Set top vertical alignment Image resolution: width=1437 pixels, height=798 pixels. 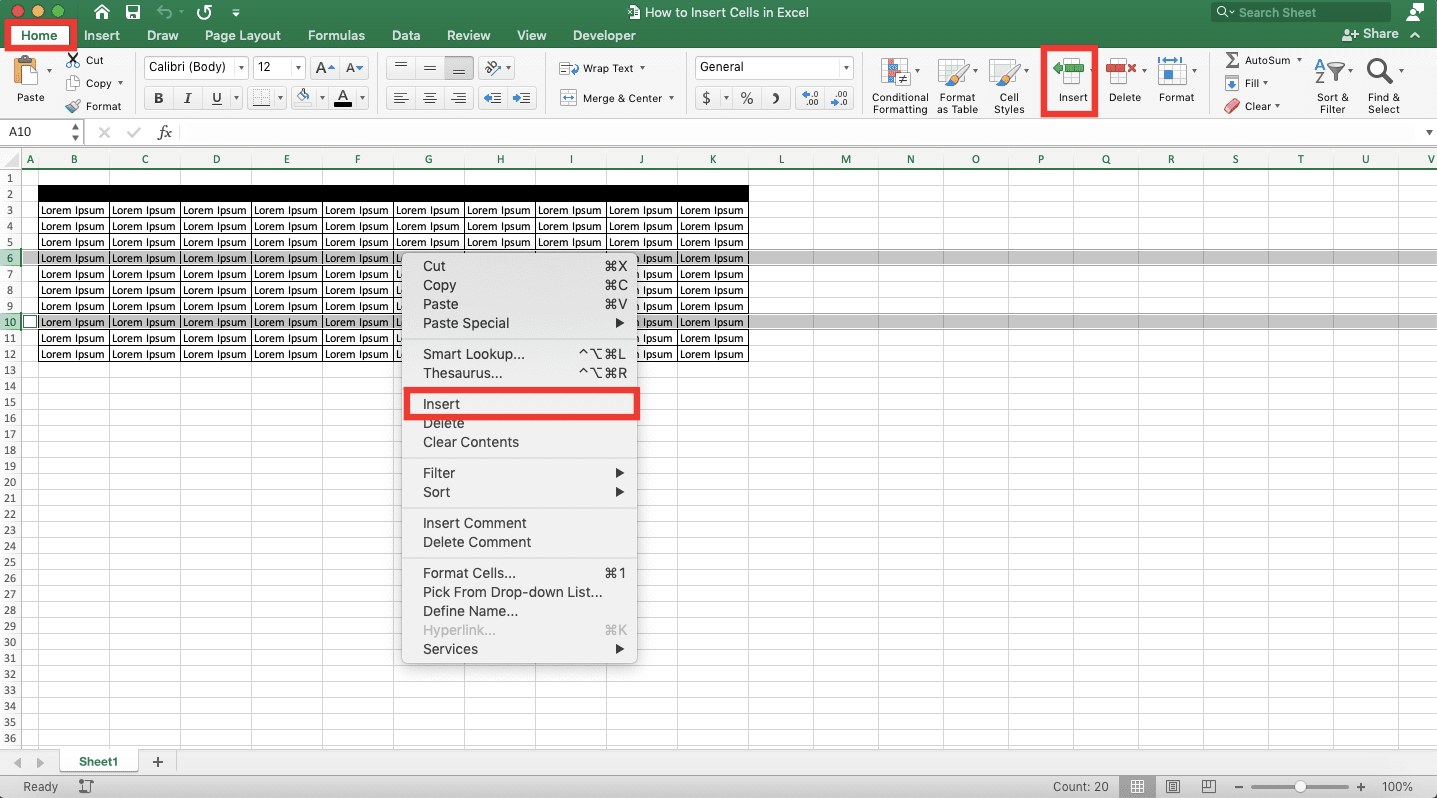click(x=401, y=68)
